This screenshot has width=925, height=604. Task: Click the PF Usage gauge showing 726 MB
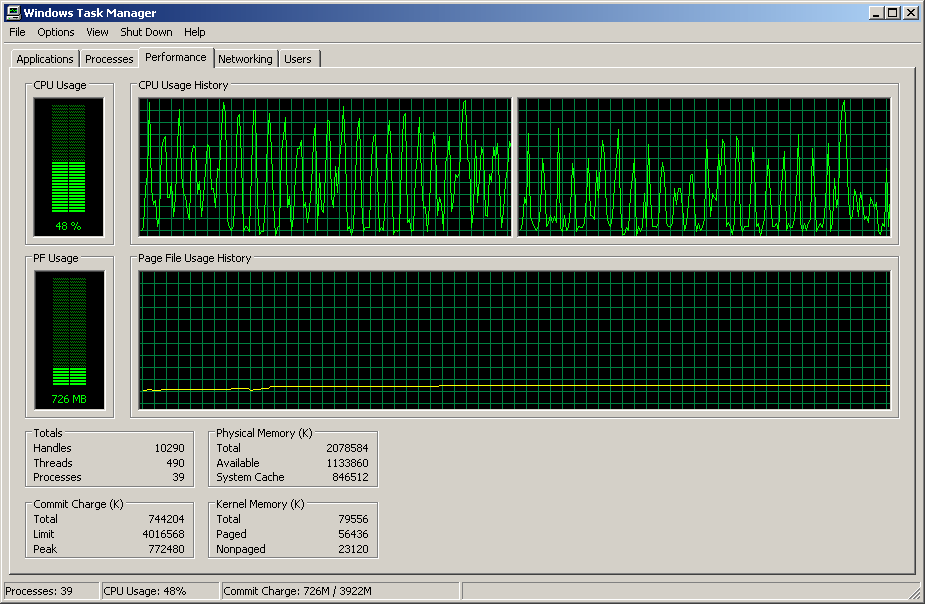pyautogui.click(x=68, y=340)
